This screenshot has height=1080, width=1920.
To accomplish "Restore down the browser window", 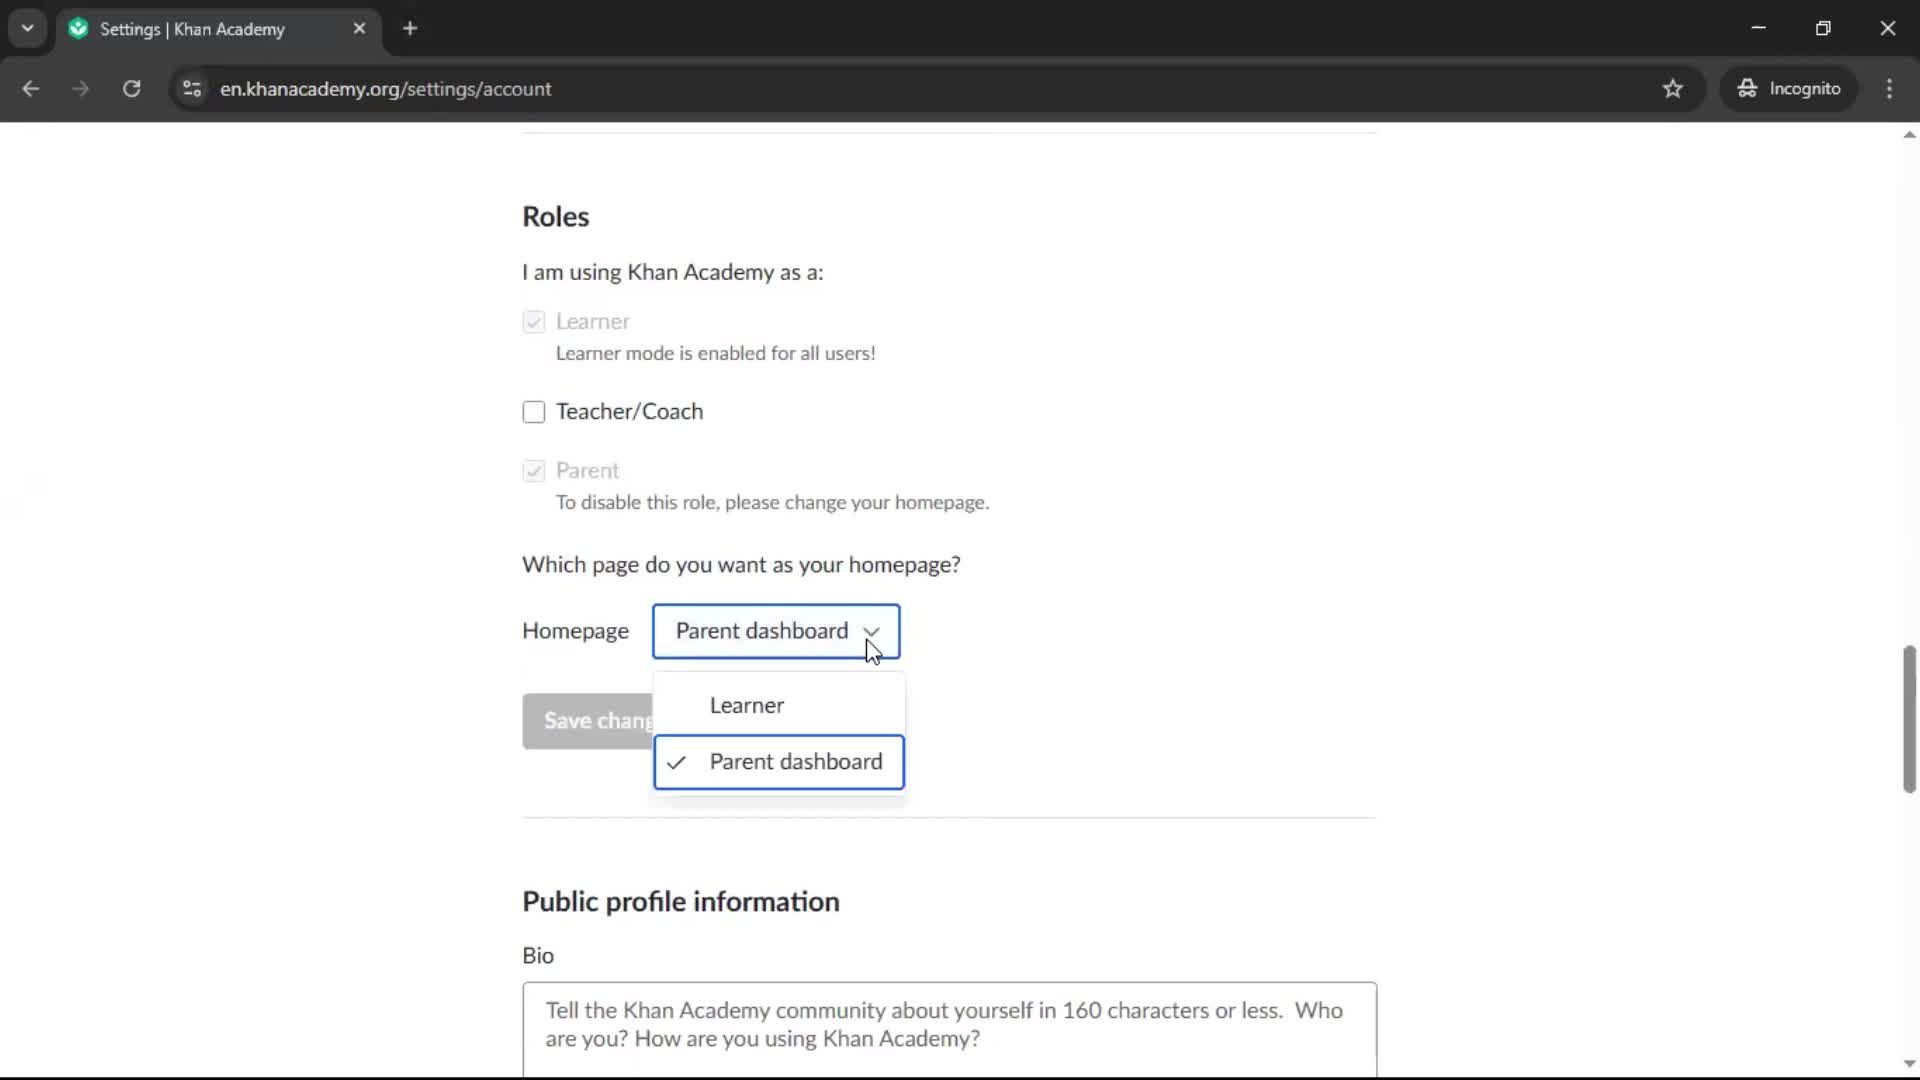I will click(1823, 28).
